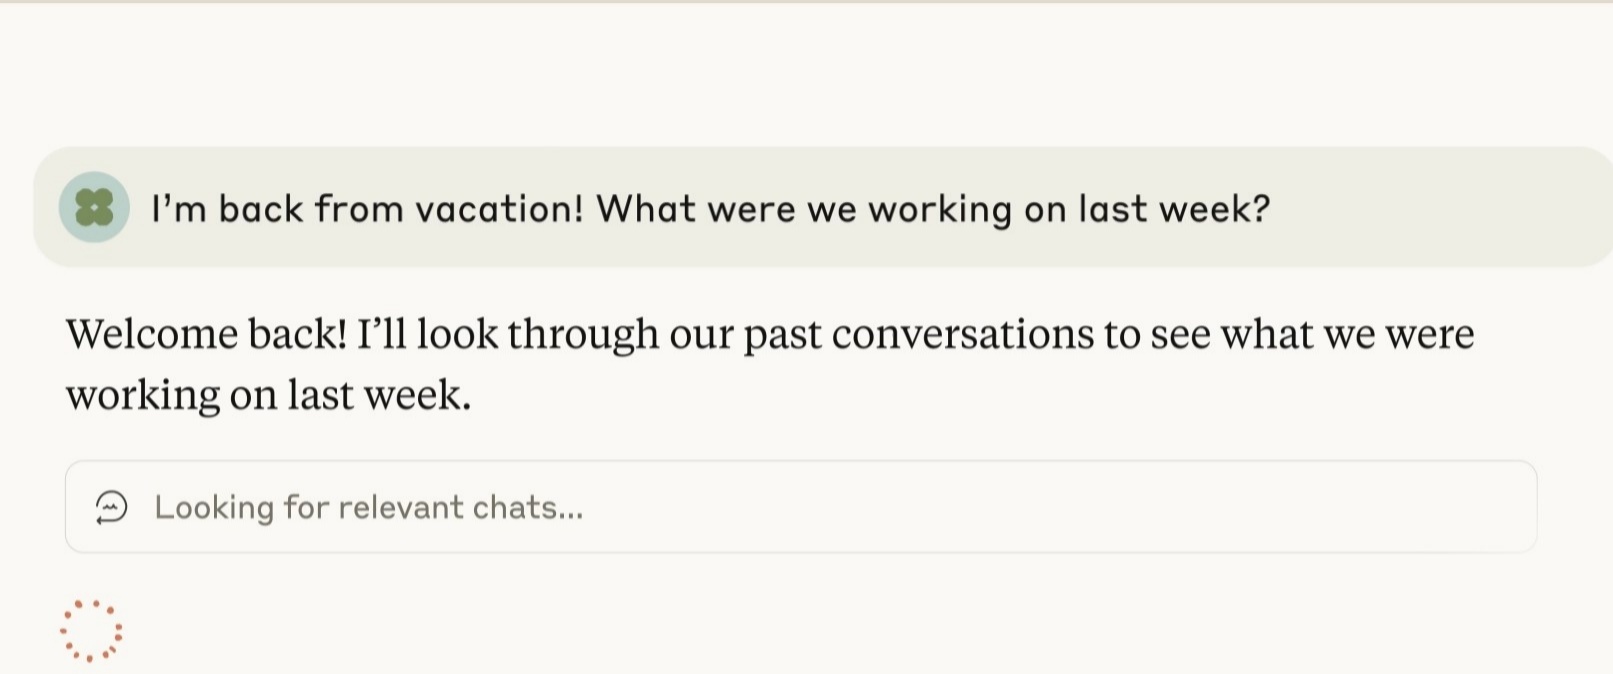Click the Looking for relevant chats label
1613x674 pixels.
(x=369, y=507)
